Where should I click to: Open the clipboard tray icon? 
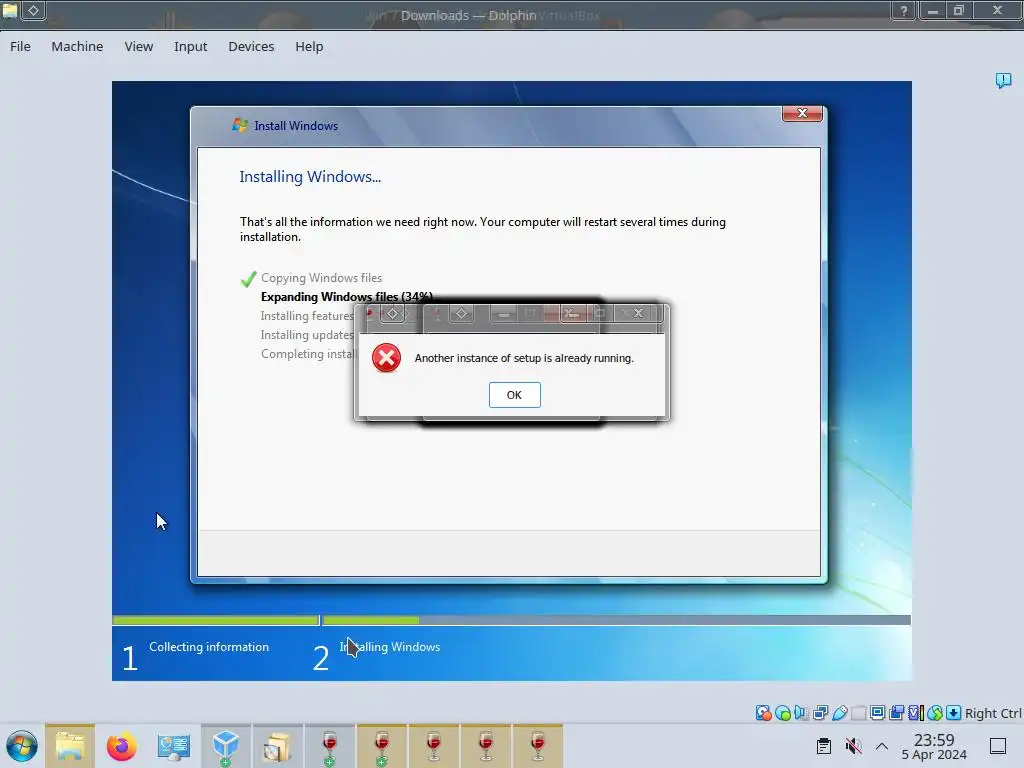[x=824, y=746]
